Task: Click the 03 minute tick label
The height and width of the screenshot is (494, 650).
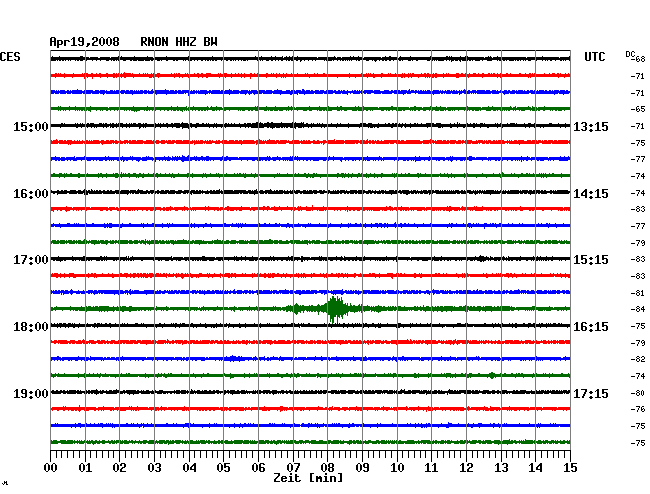Action: 155,467
